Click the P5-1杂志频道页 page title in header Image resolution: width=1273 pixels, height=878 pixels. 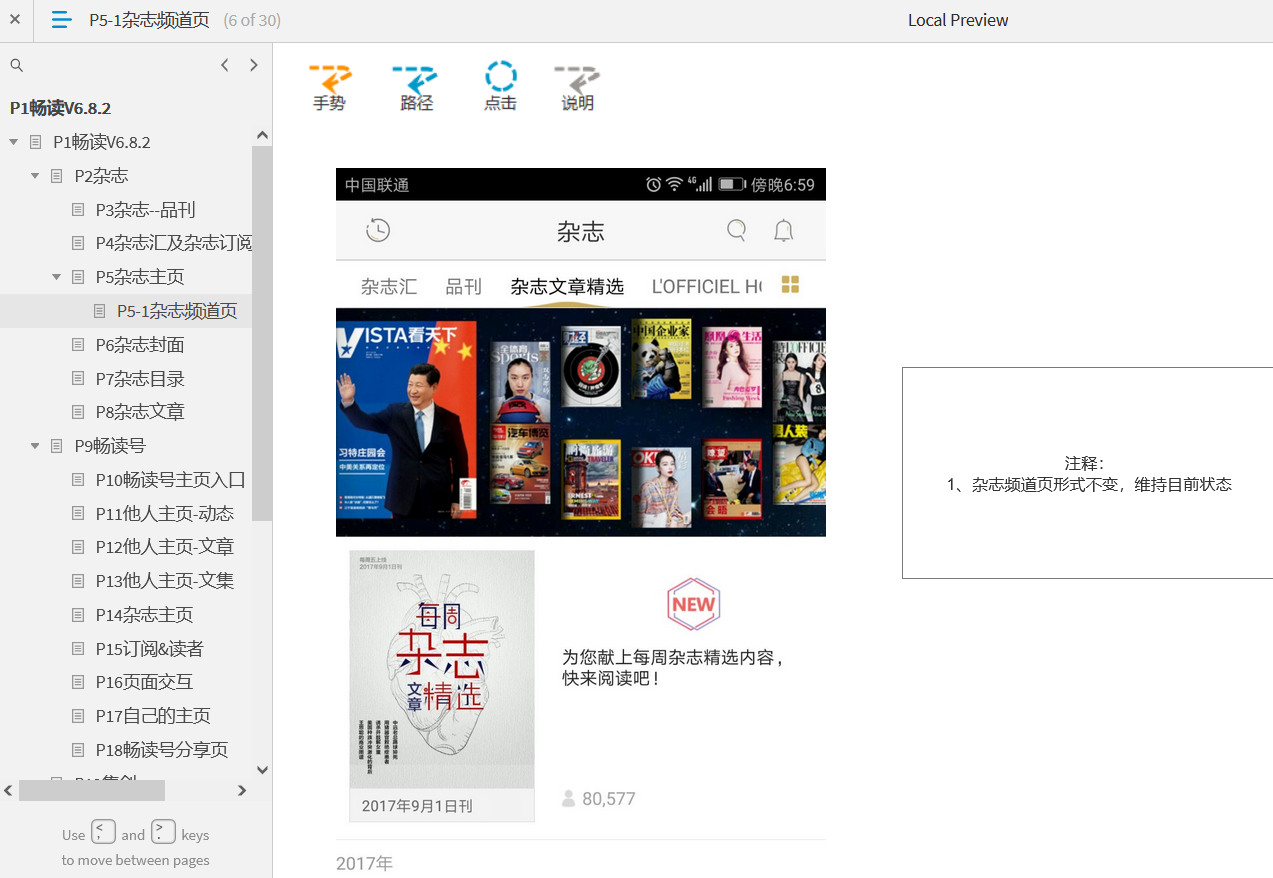tap(149, 20)
